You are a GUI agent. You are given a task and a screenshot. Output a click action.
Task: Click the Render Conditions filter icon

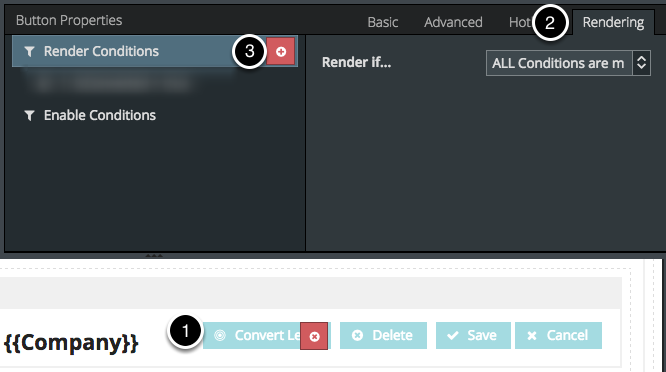[29, 51]
